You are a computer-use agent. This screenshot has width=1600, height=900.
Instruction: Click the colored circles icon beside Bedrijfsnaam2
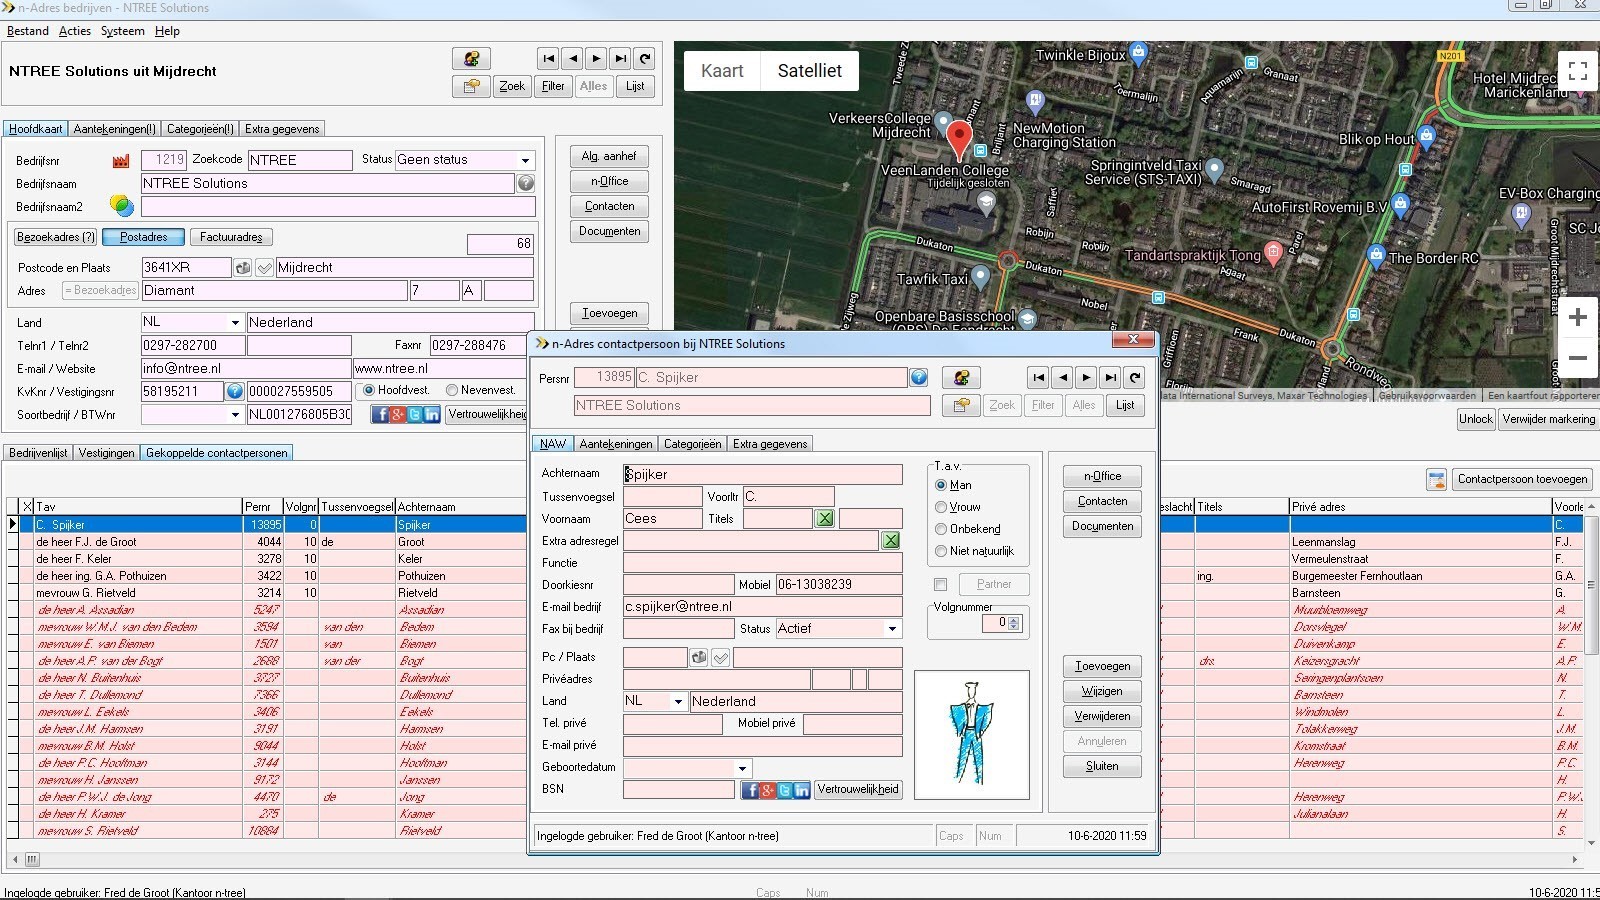[x=121, y=206]
